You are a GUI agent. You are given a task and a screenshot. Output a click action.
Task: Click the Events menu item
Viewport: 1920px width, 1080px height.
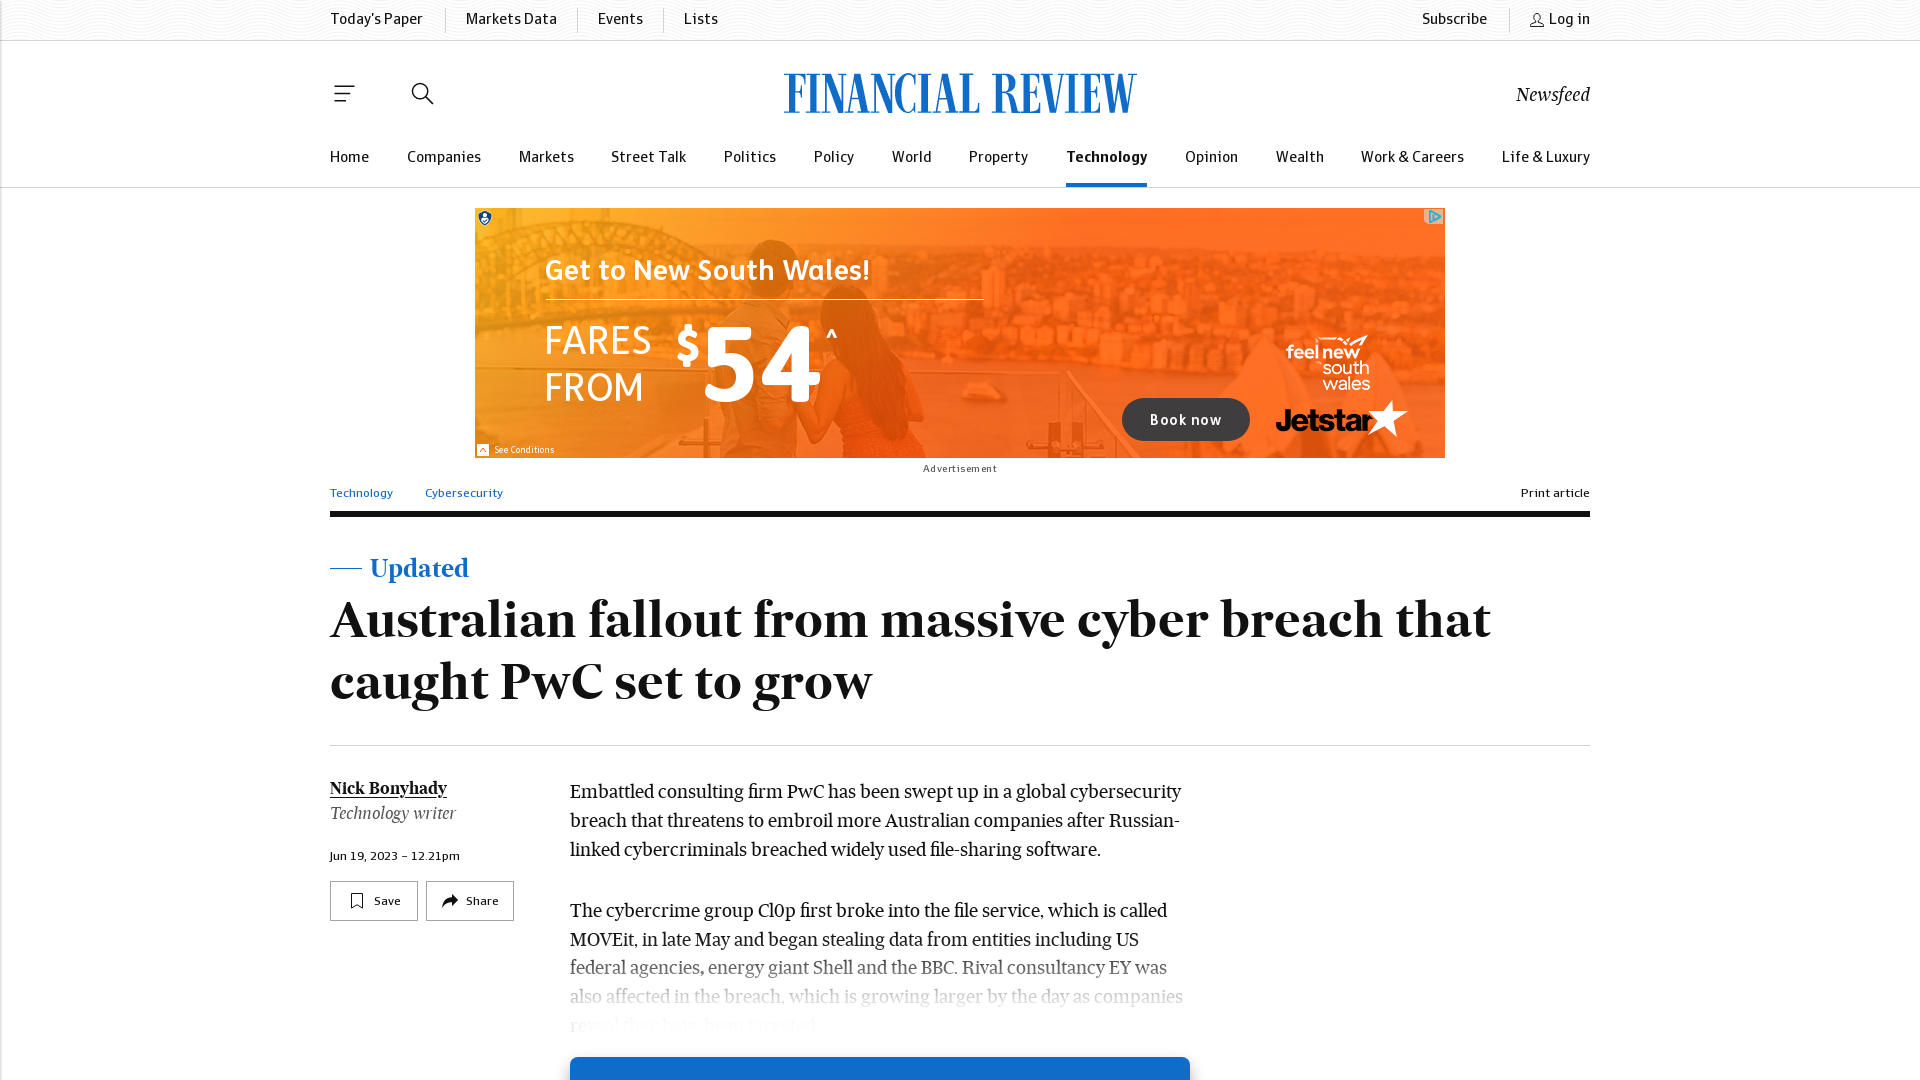pos(620,20)
